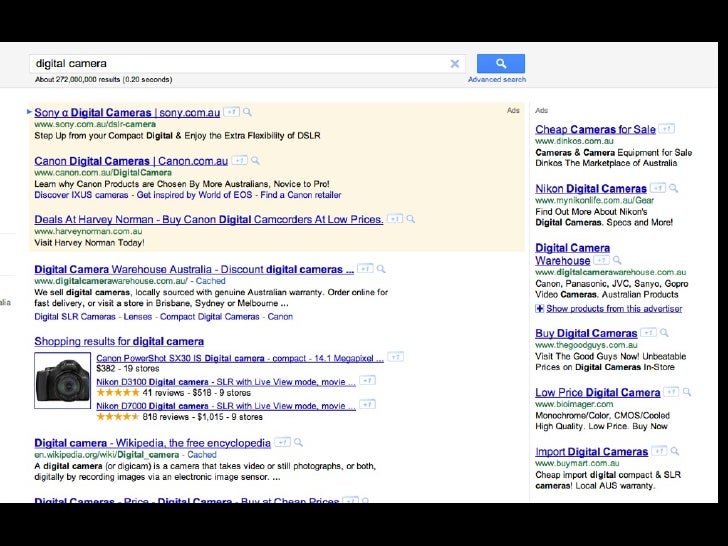Preview the Import Digital Cameras ad with the magnifier icon
728x546 pixels.
pyautogui.click(x=675, y=451)
